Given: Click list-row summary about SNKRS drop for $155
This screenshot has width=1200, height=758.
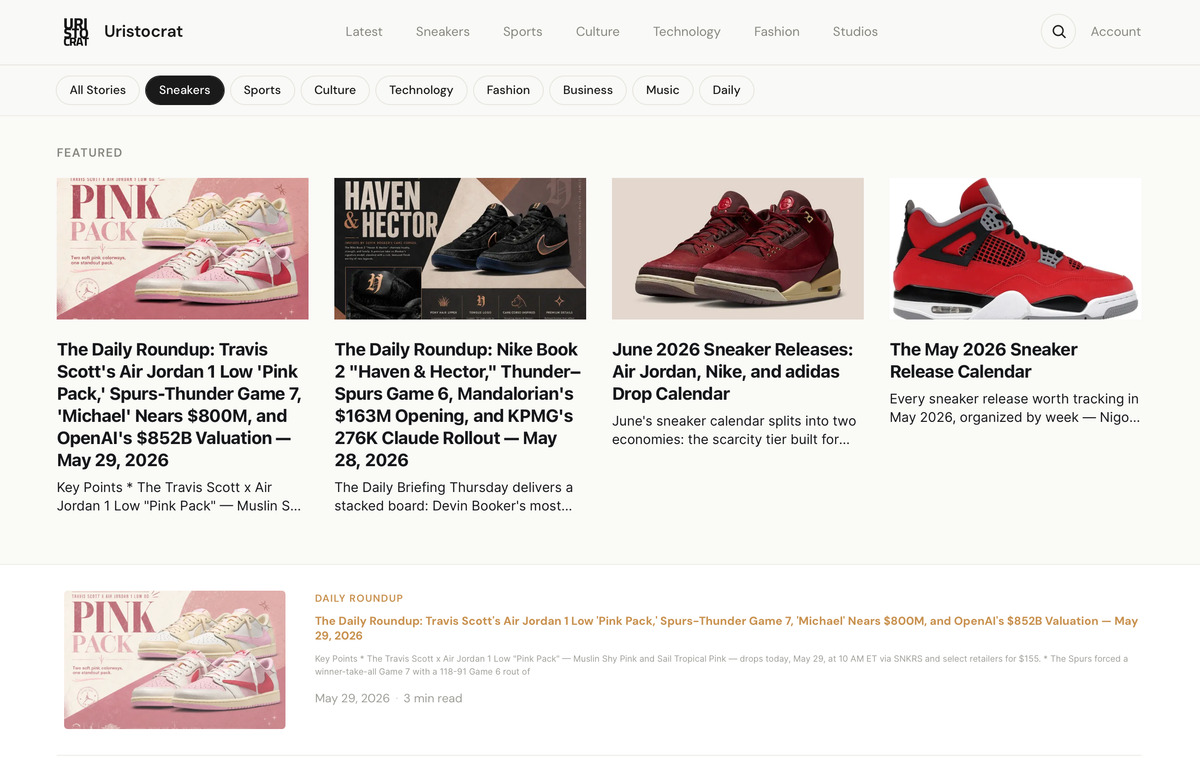Looking at the screenshot, I should [x=721, y=665].
